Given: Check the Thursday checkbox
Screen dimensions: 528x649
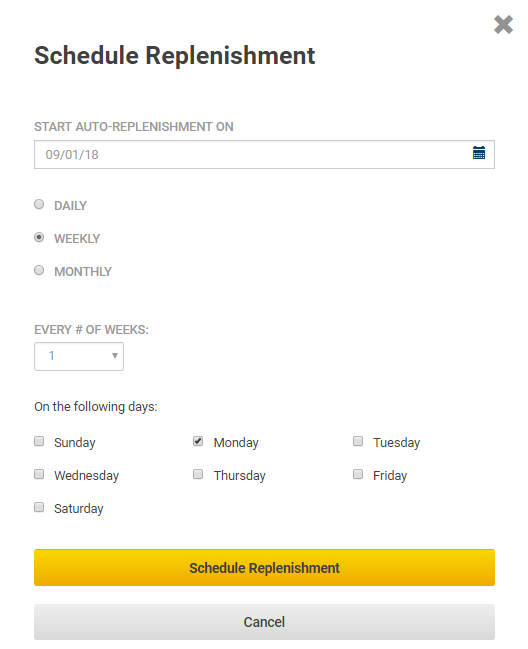Looking at the screenshot, I should (198, 474).
